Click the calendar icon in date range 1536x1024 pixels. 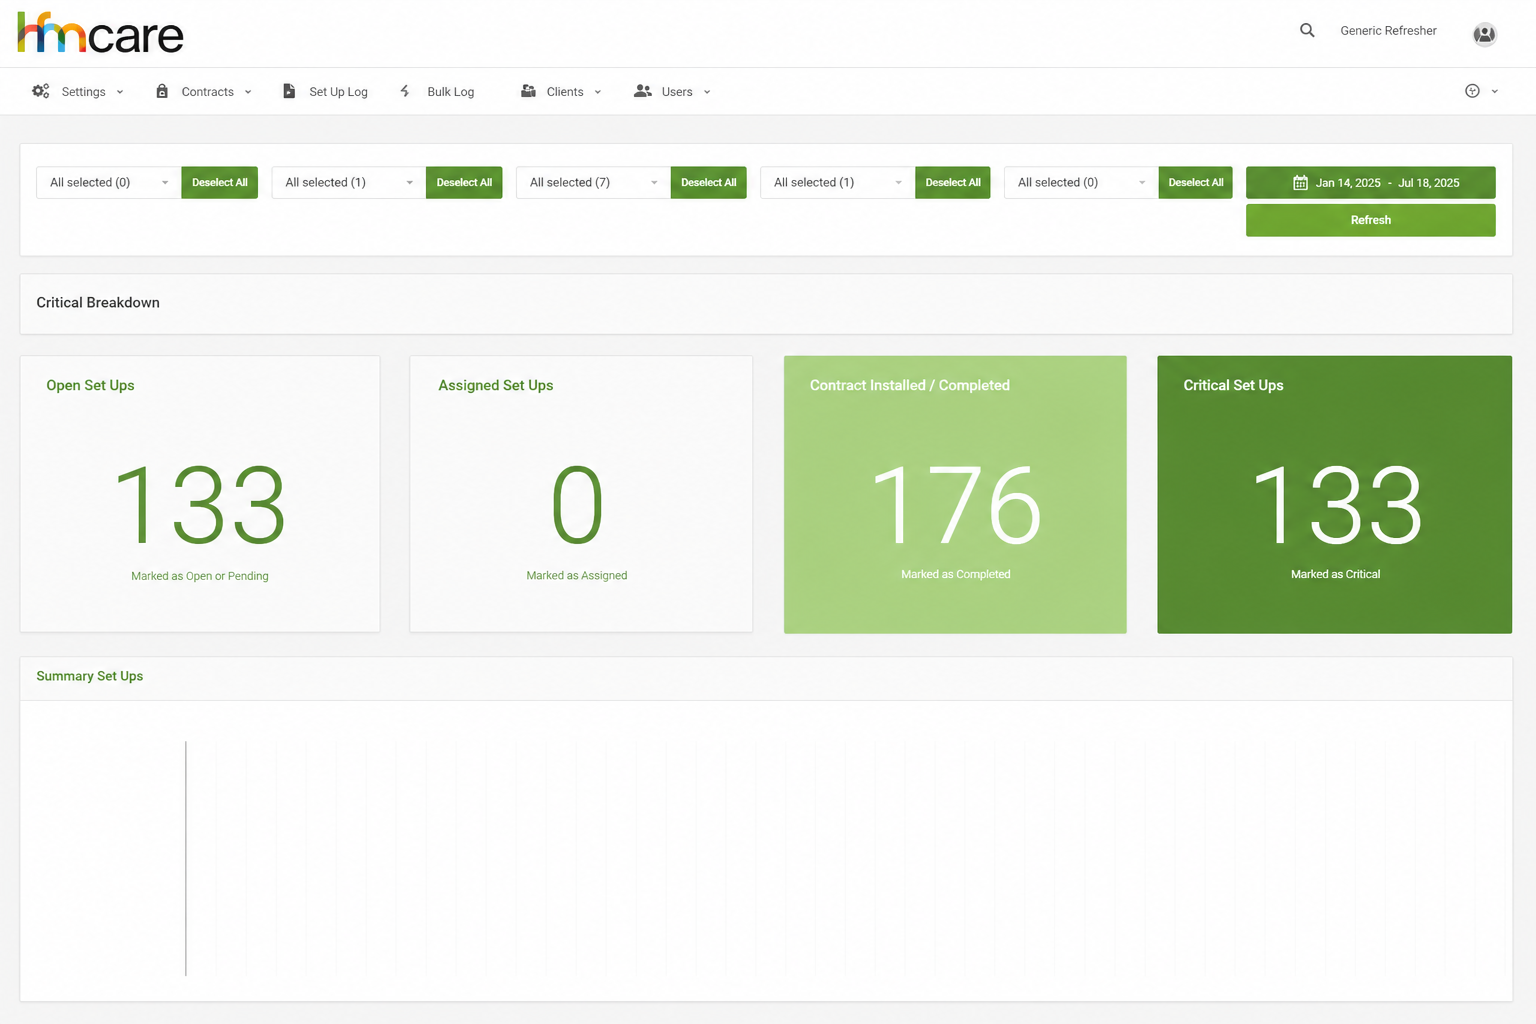tap(1300, 183)
